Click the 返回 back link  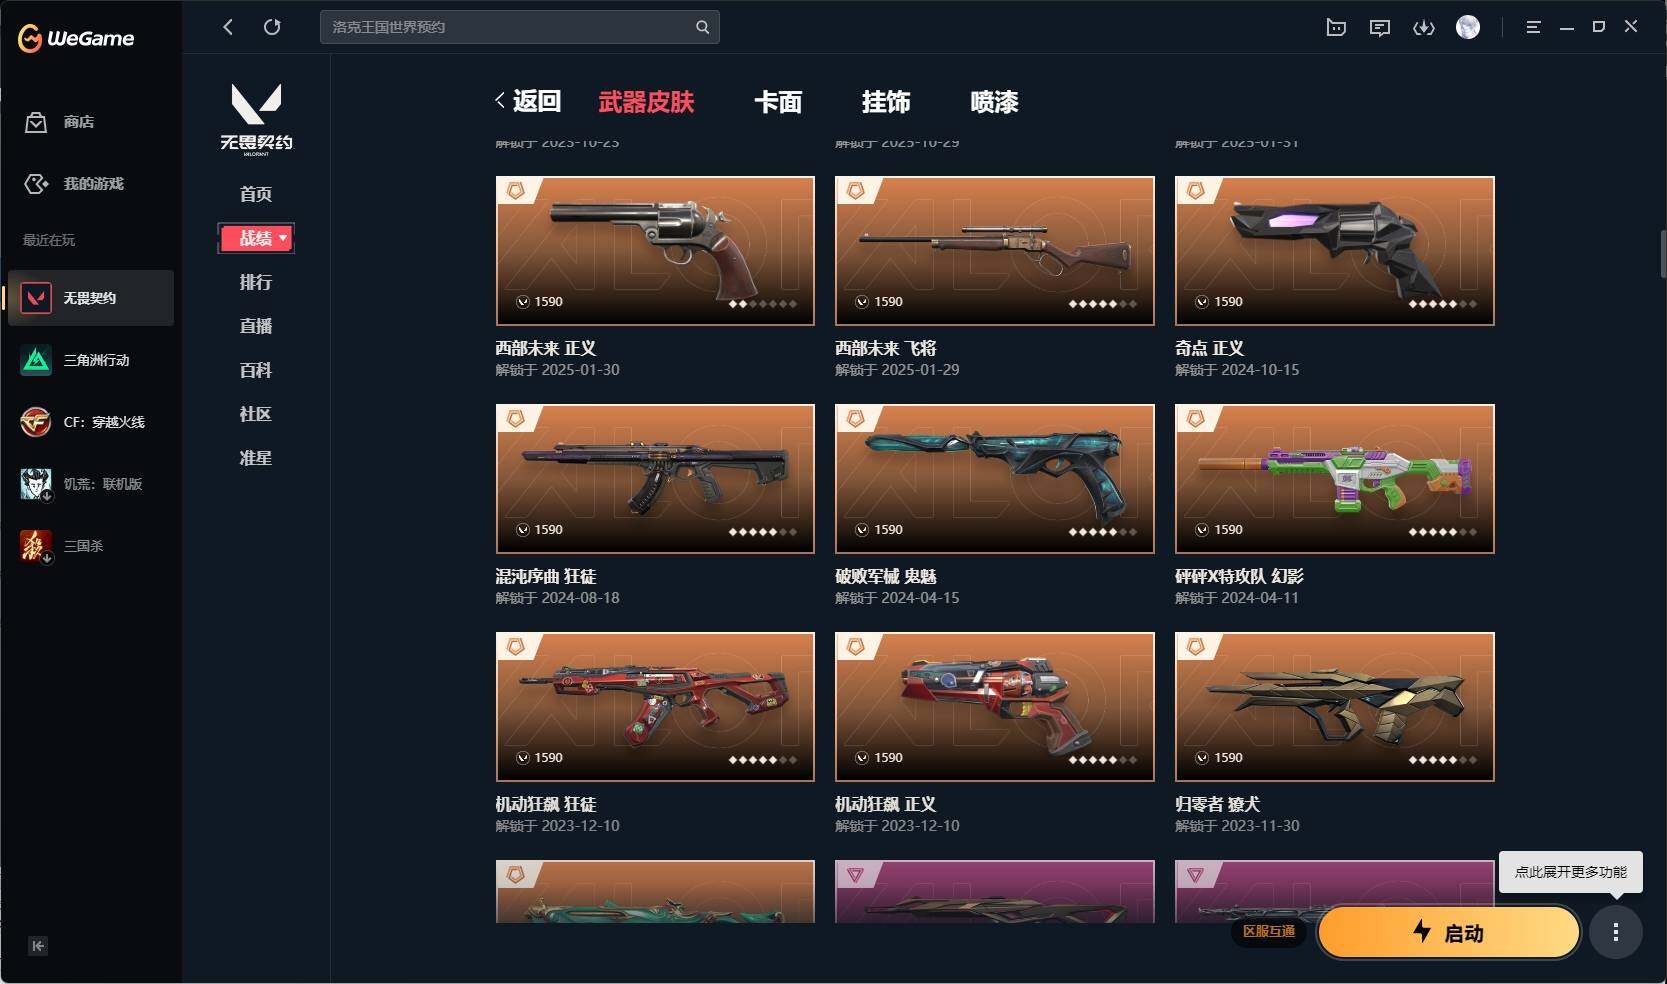[528, 101]
